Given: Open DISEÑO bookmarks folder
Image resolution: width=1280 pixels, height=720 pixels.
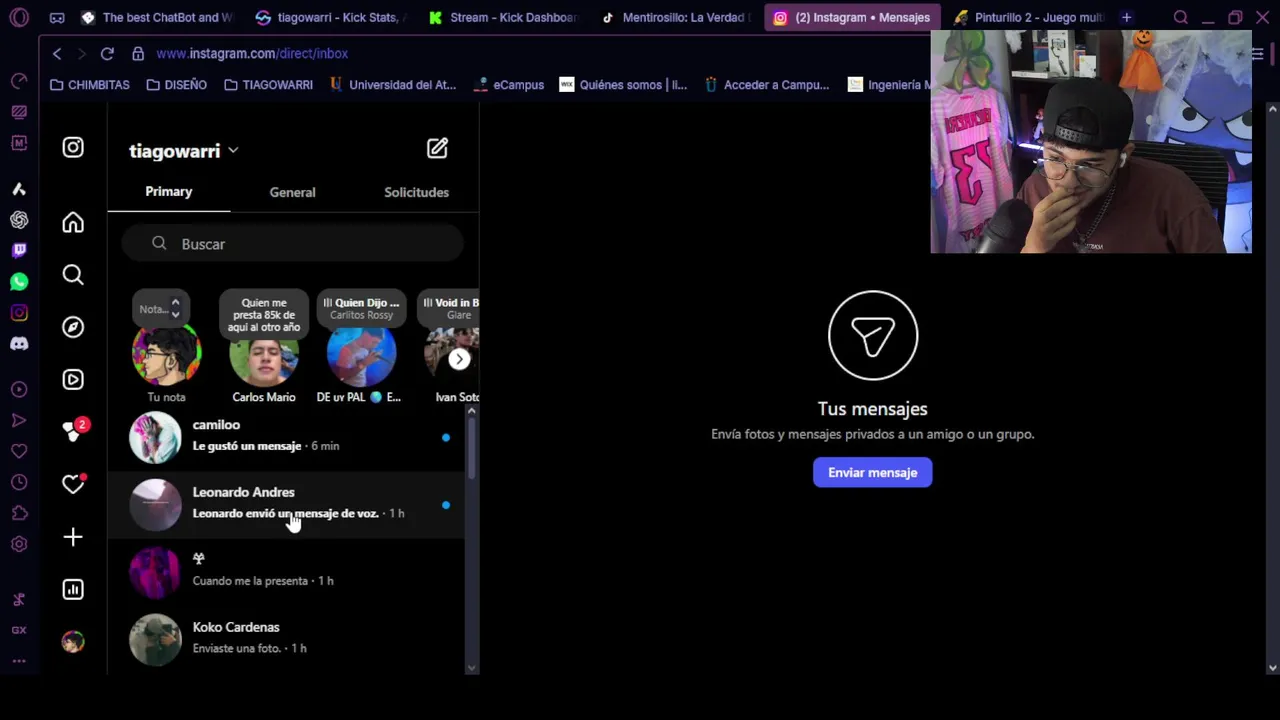Looking at the screenshot, I should (x=177, y=85).
